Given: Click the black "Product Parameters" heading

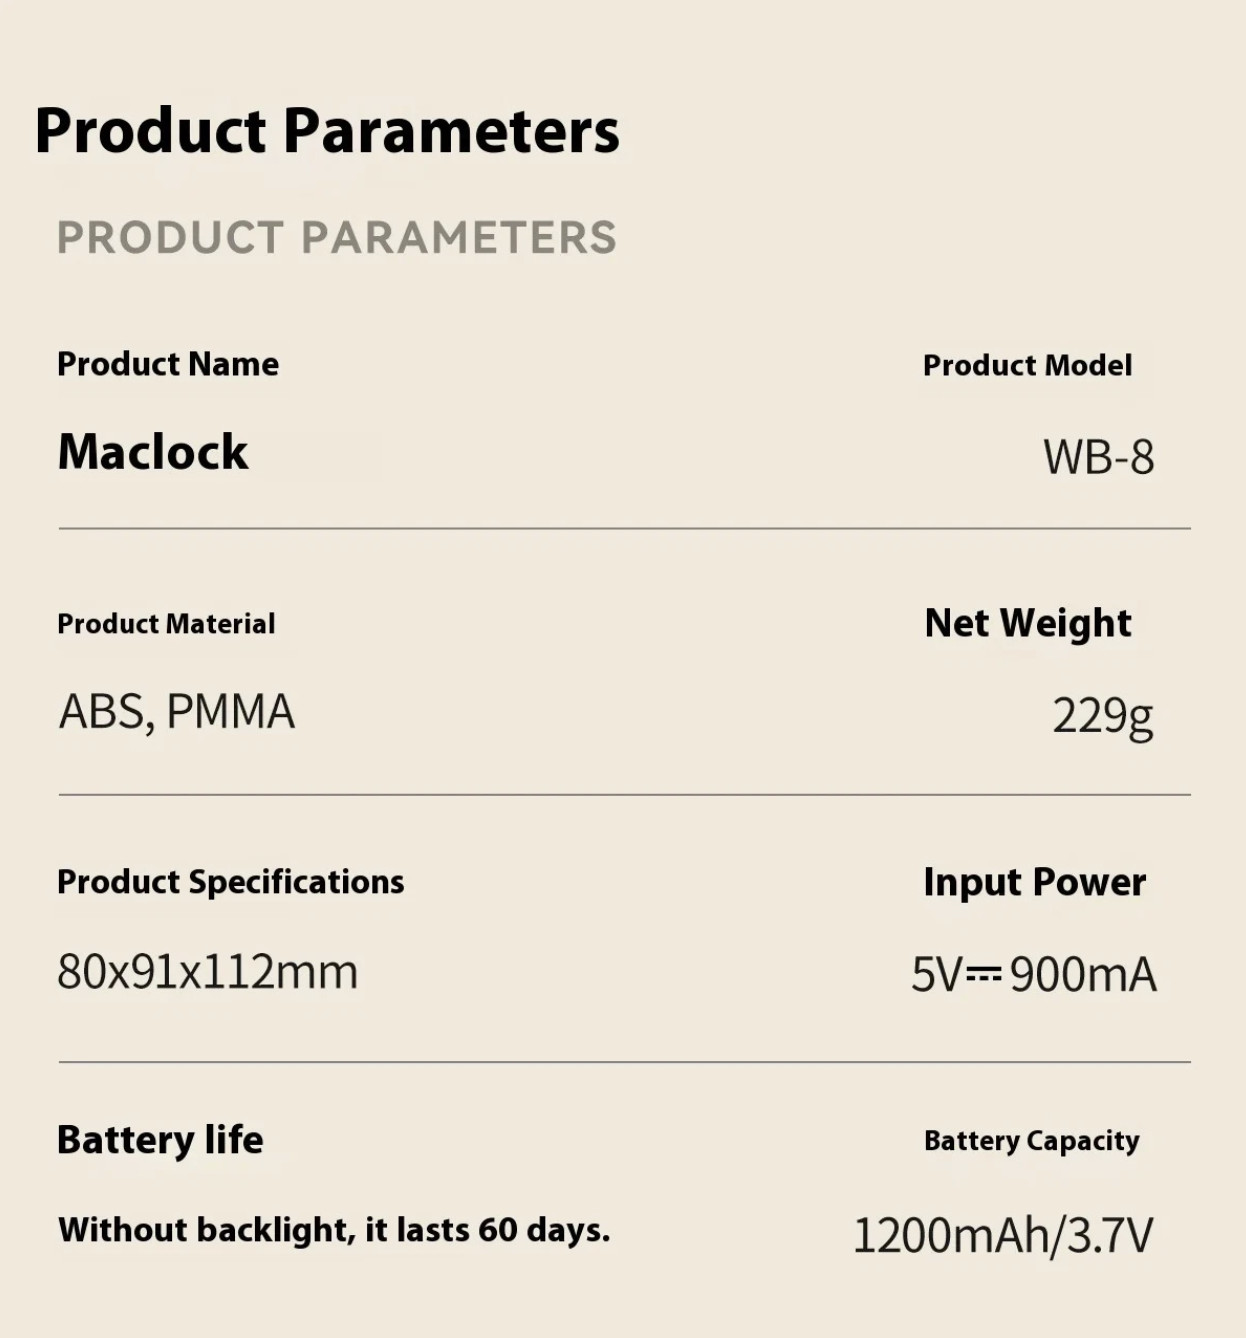Looking at the screenshot, I should pos(327,131).
